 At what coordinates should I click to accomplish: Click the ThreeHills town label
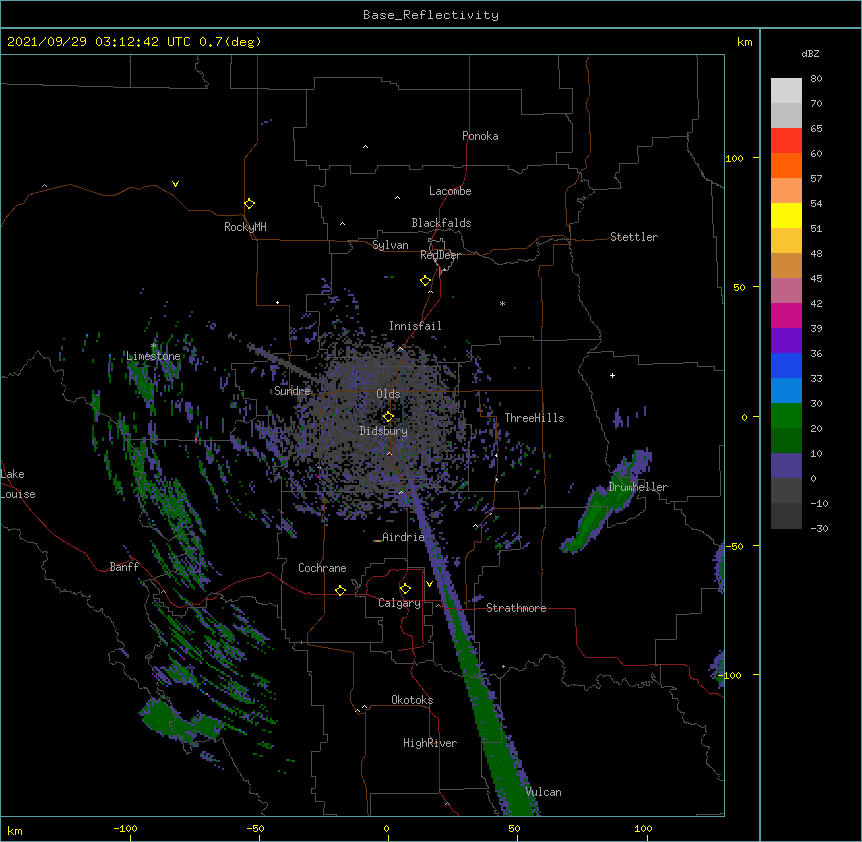[534, 418]
